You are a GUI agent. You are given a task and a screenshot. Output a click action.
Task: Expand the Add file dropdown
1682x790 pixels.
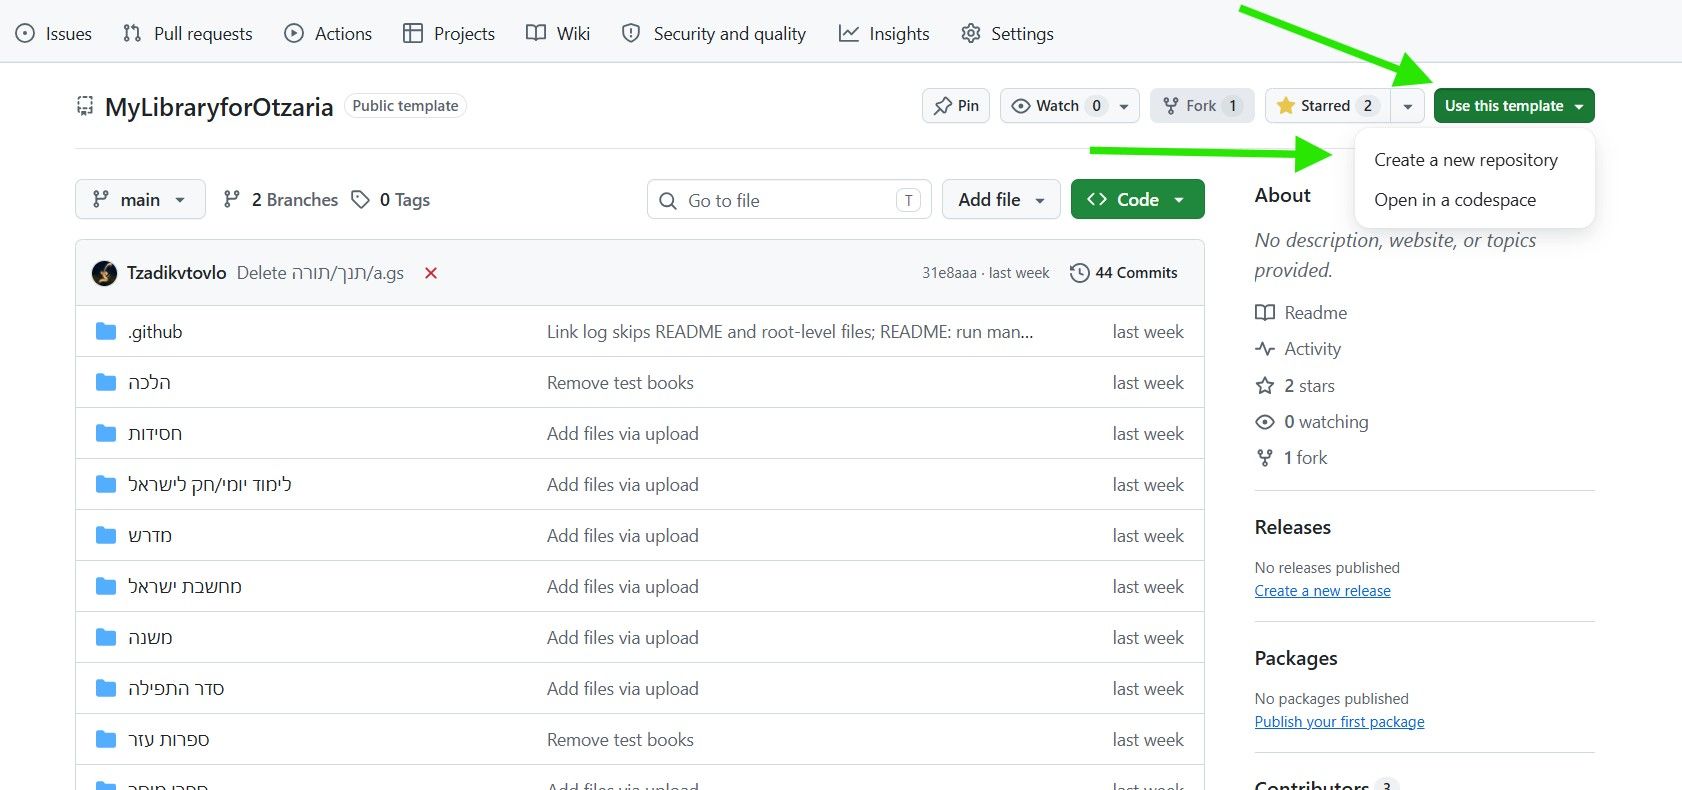(x=1002, y=200)
